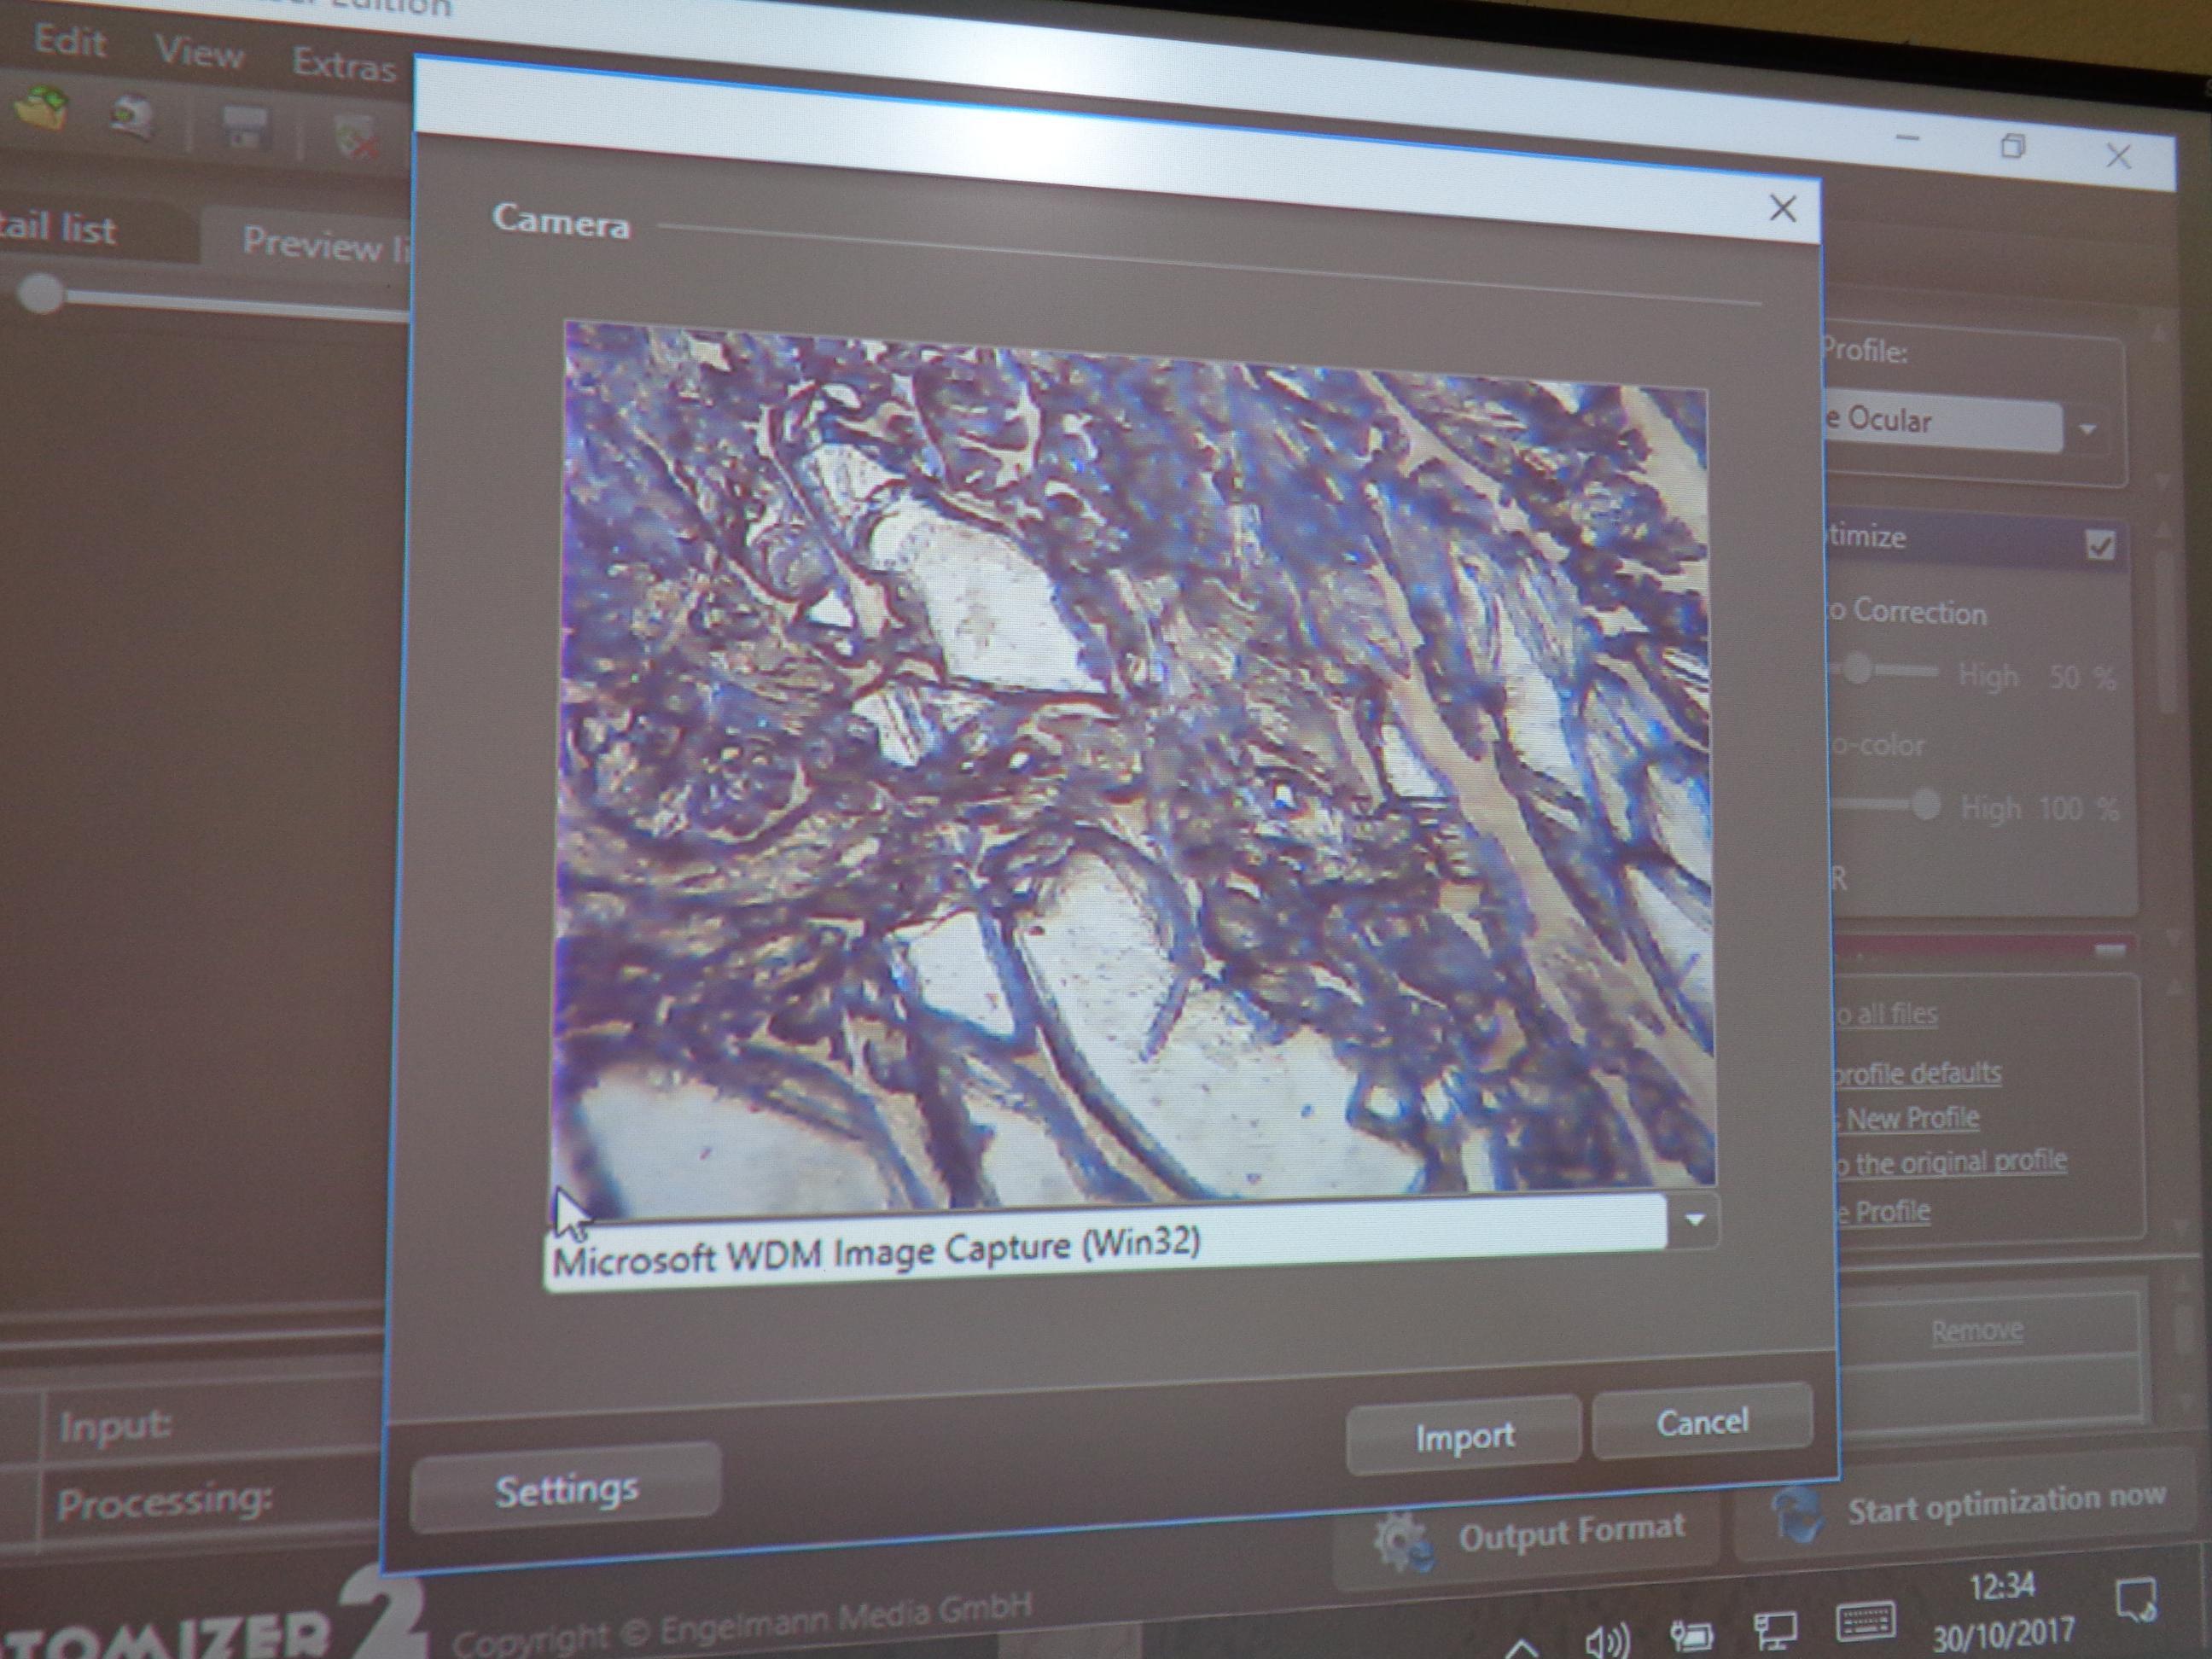
Task: Open the Extras menu
Action: [x=343, y=65]
